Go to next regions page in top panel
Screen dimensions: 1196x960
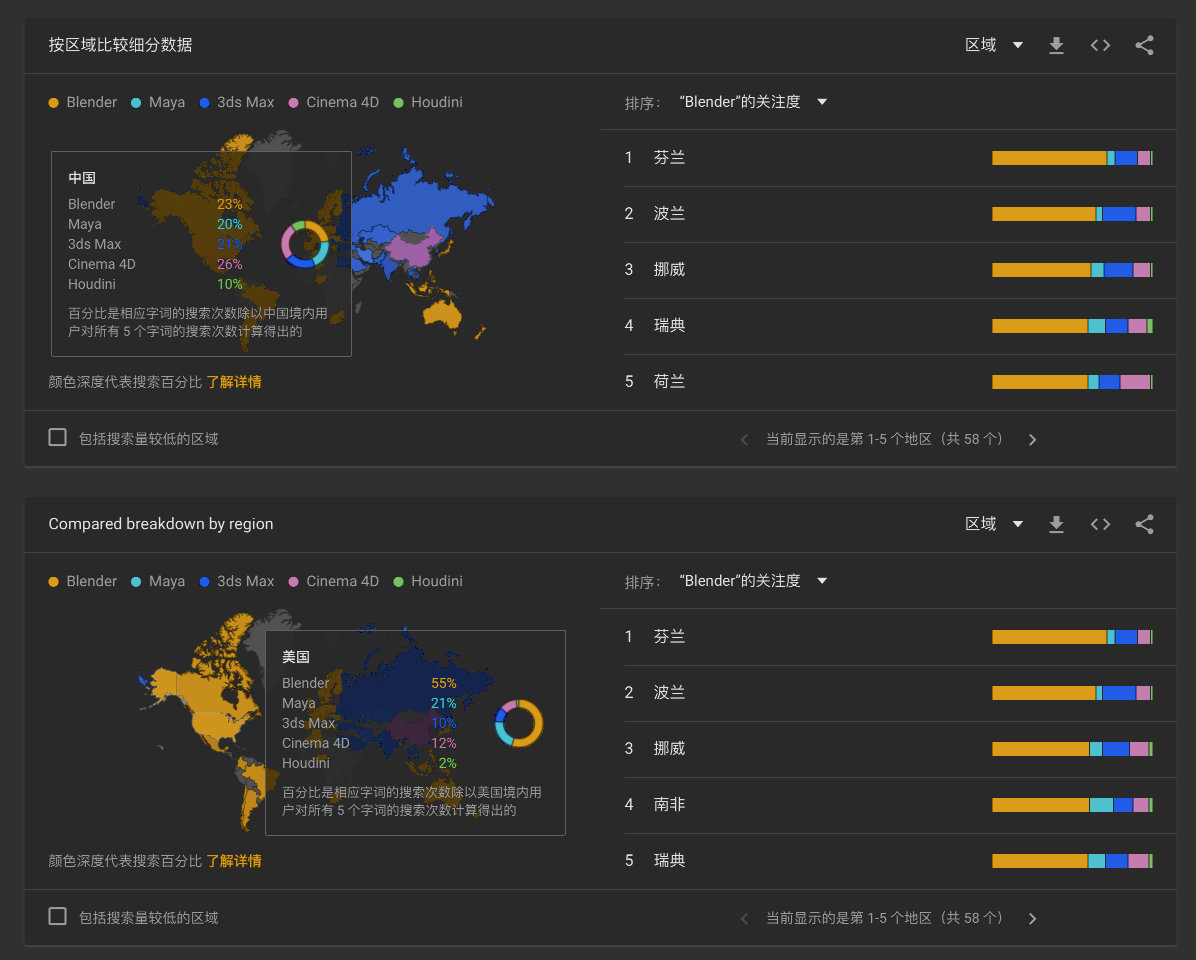click(x=1032, y=439)
